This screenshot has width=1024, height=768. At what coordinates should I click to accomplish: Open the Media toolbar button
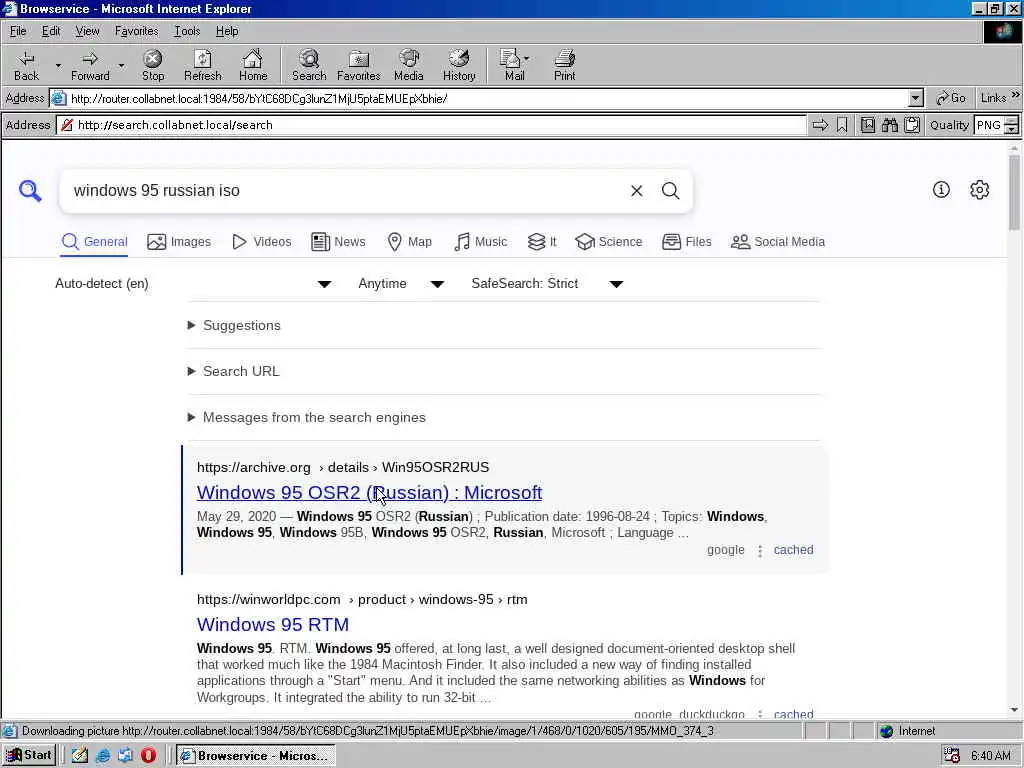[409, 65]
